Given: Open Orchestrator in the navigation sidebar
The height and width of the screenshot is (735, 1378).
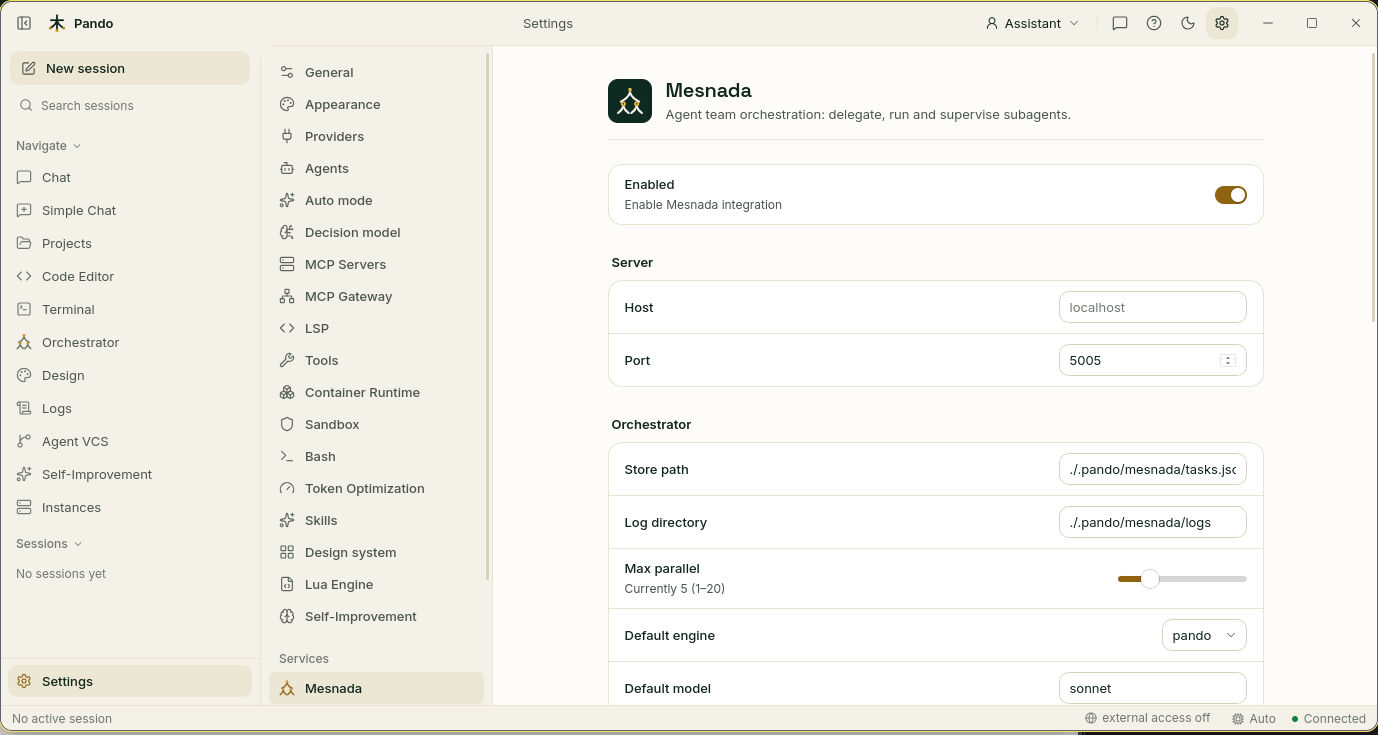Looking at the screenshot, I should tap(130, 342).
